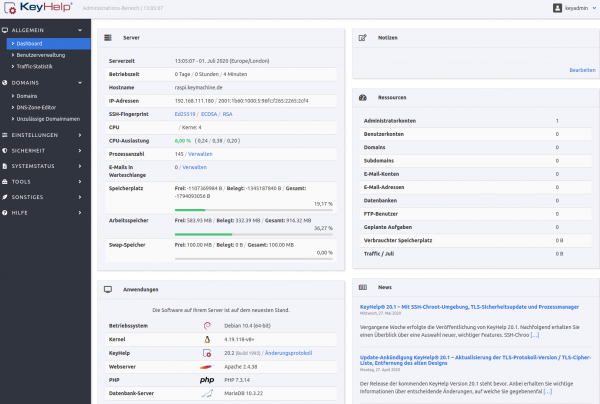This screenshot has width=600, height=404.
Task: Click the Tools toolbox icon
Action: point(5,182)
